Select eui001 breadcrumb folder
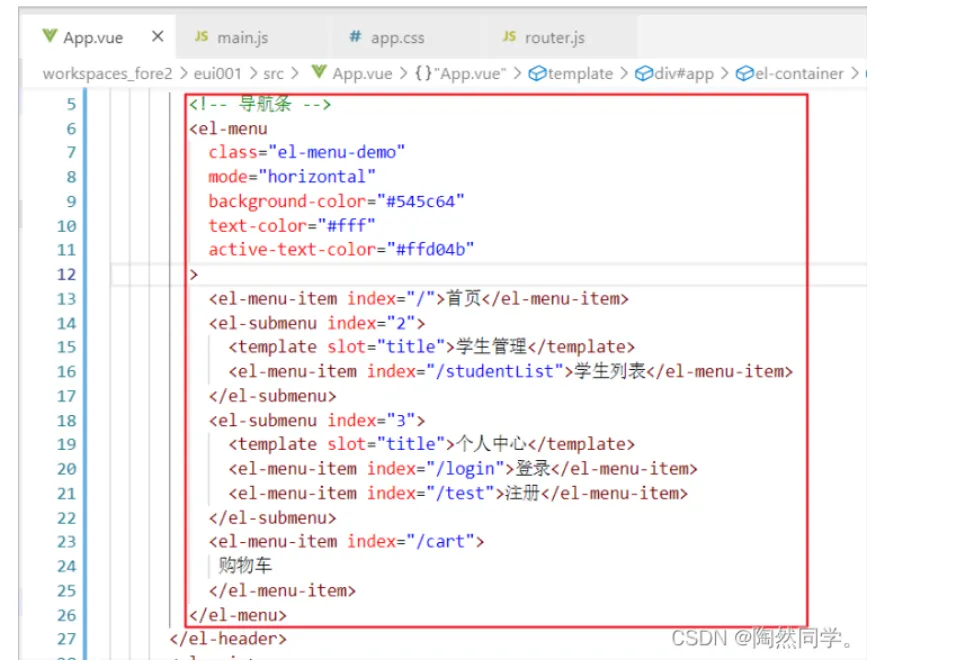This screenshot has width=954, height=667. [x=217, y=74]
